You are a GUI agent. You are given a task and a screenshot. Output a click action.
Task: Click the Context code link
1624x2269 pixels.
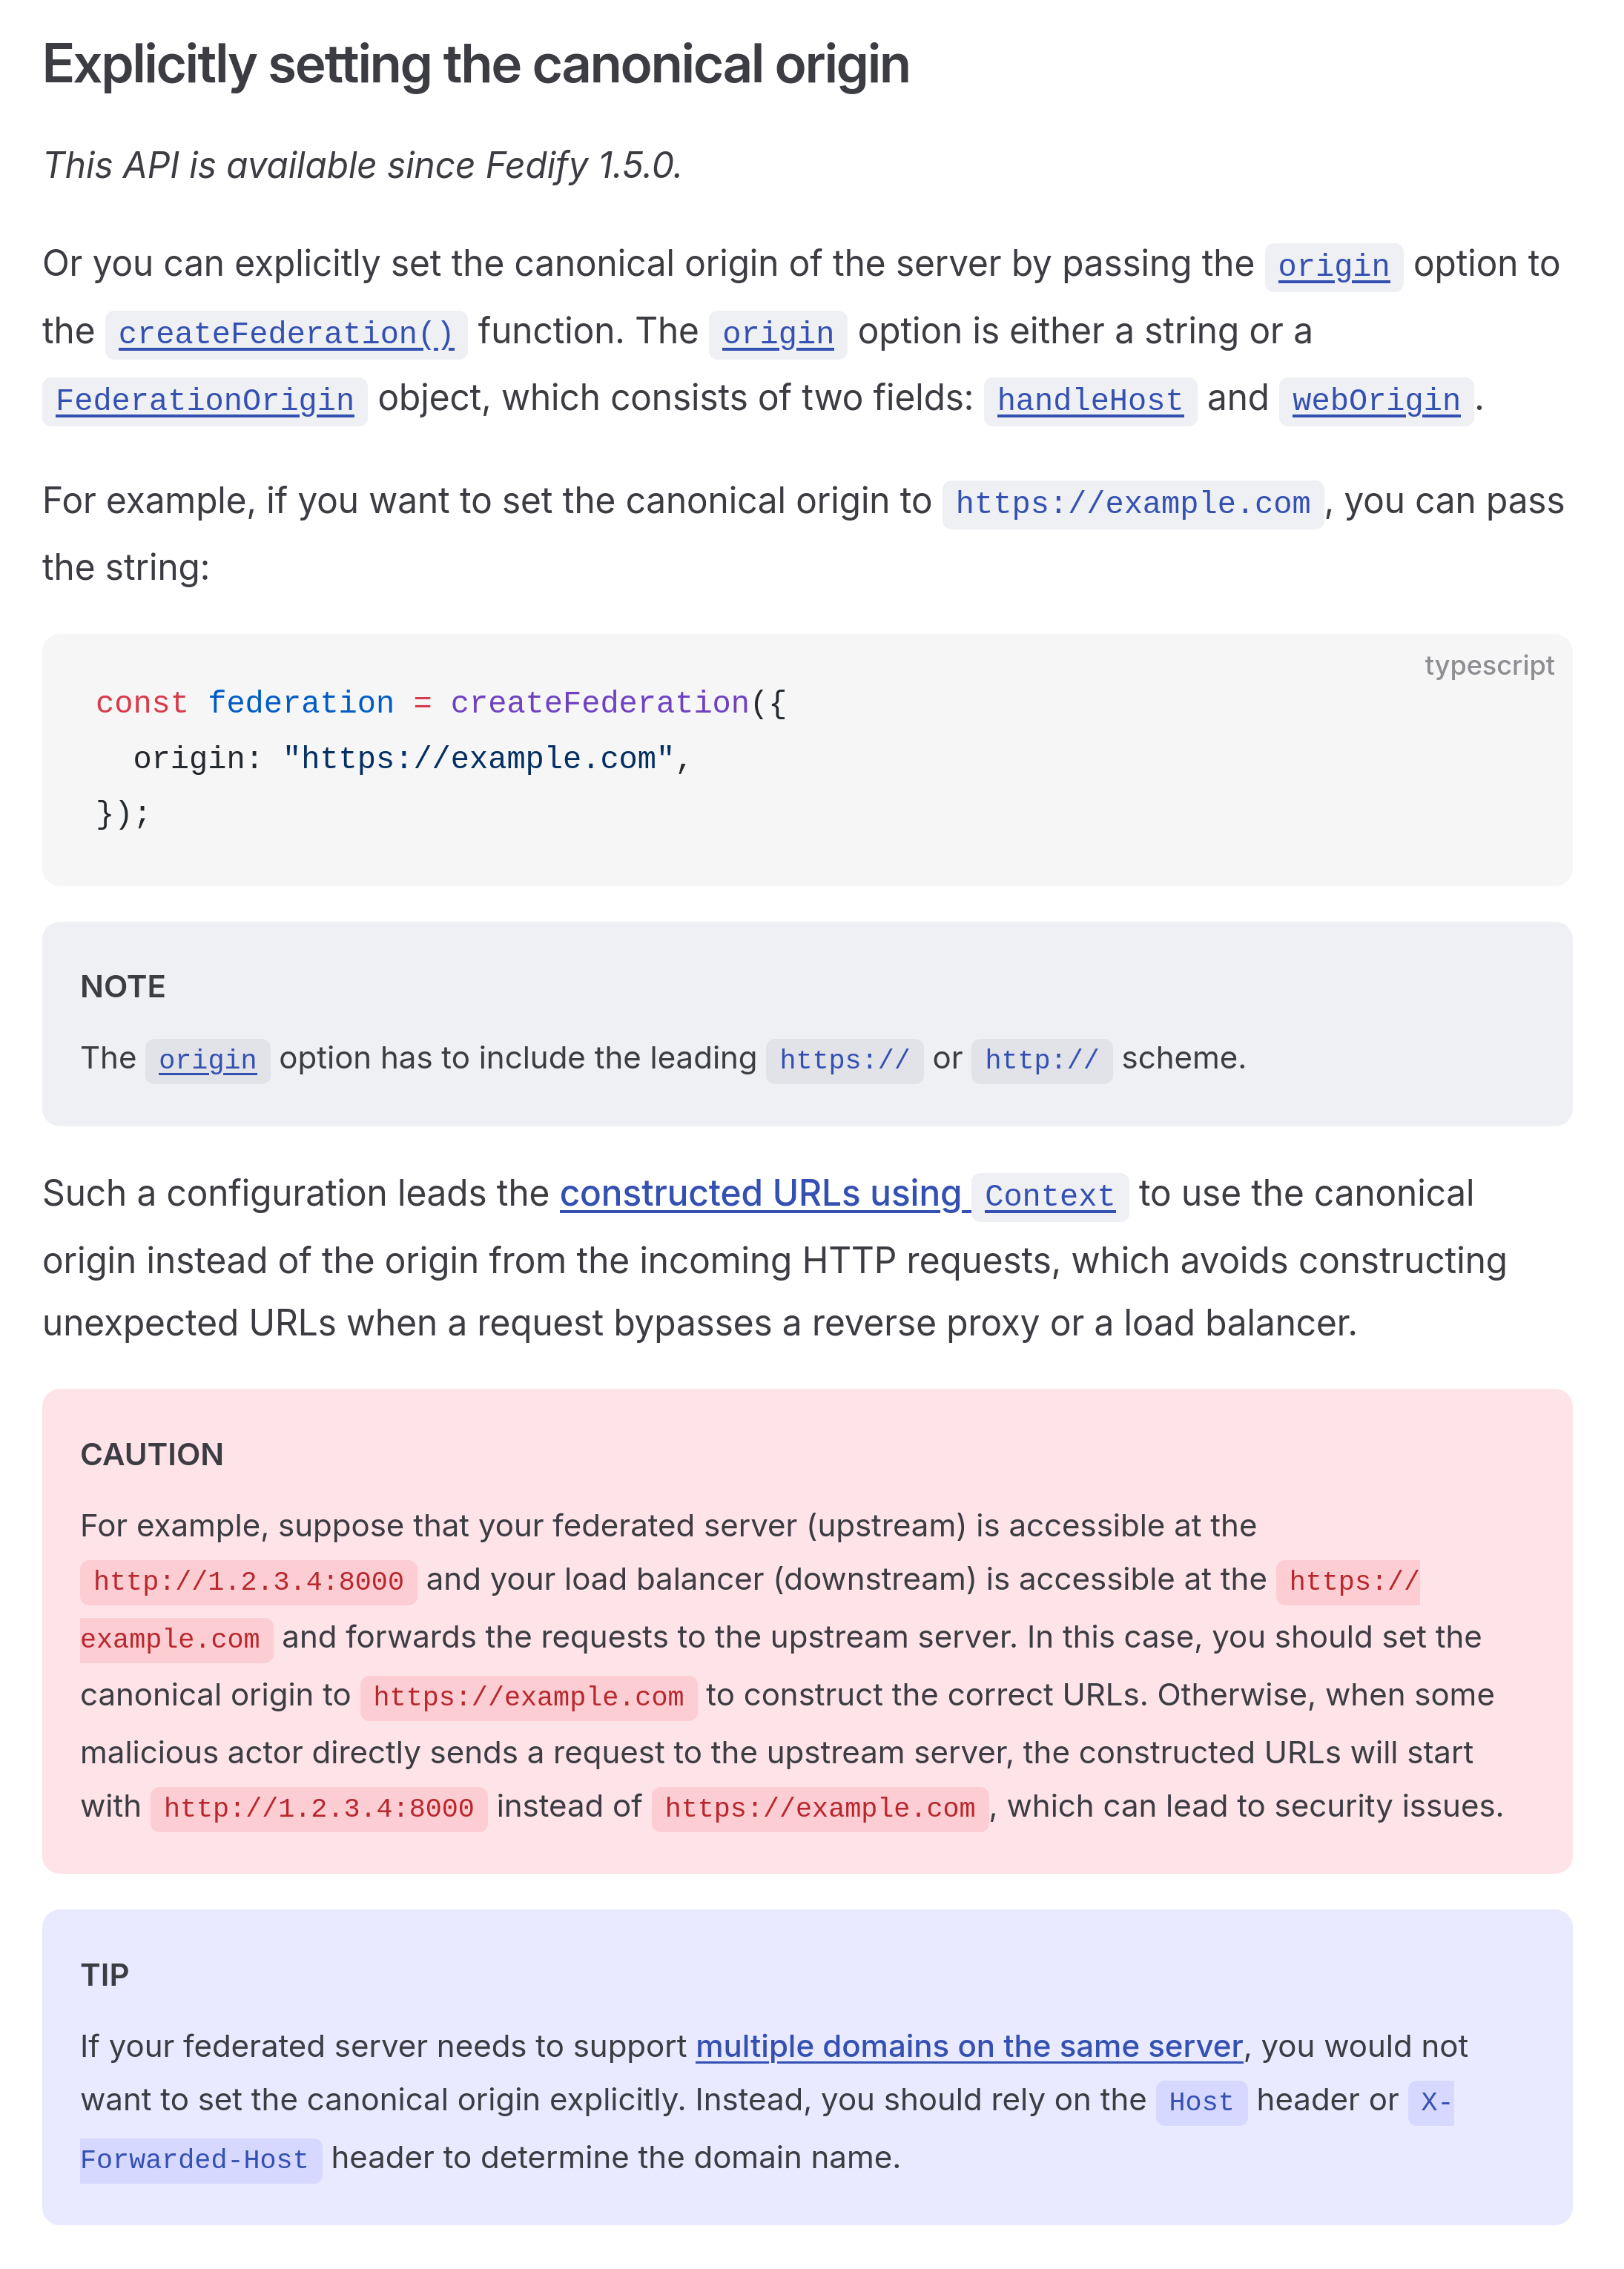pyautogui.click(x=1049, y=1195)
